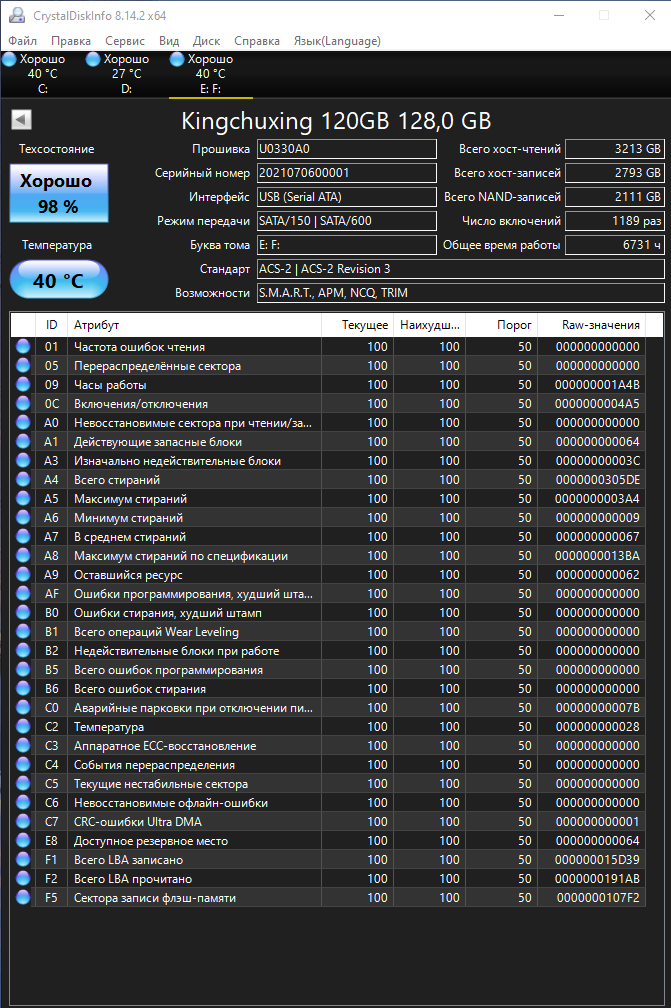This screenshot has width=671, height=1008.
Task: Click raw value 0000000013BA
Action: point(597,555)
